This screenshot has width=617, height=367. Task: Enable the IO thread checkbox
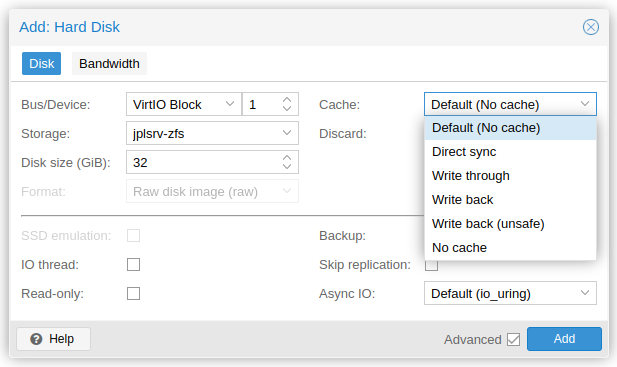pyautogui.click(x=133, y=265)
